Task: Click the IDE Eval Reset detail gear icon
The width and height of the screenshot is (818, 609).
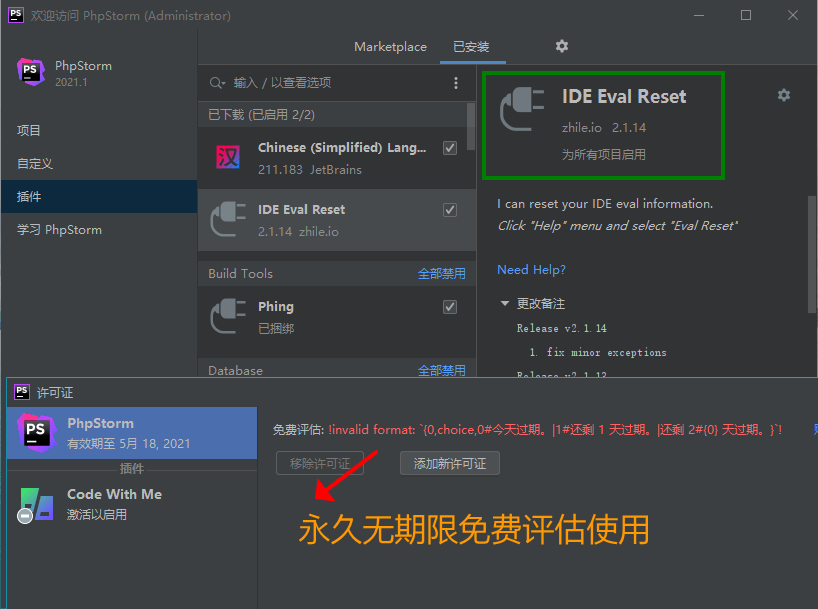Action: [x=784, y=95]
